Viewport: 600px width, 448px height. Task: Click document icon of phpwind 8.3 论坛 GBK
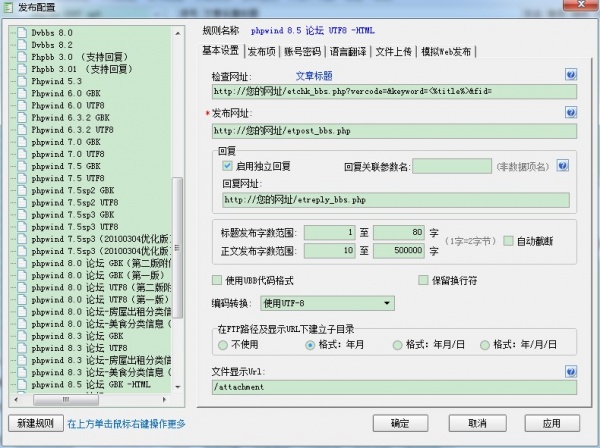[22, 336]
